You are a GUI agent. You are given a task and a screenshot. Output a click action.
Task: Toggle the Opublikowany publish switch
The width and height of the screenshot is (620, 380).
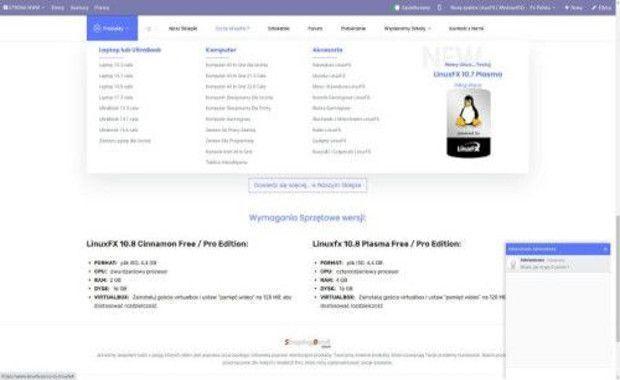click(396, 8)
